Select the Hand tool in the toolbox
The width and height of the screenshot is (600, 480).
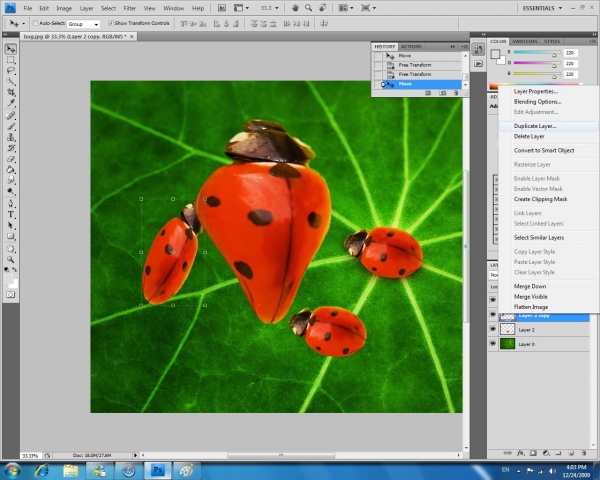pos(11,248)
